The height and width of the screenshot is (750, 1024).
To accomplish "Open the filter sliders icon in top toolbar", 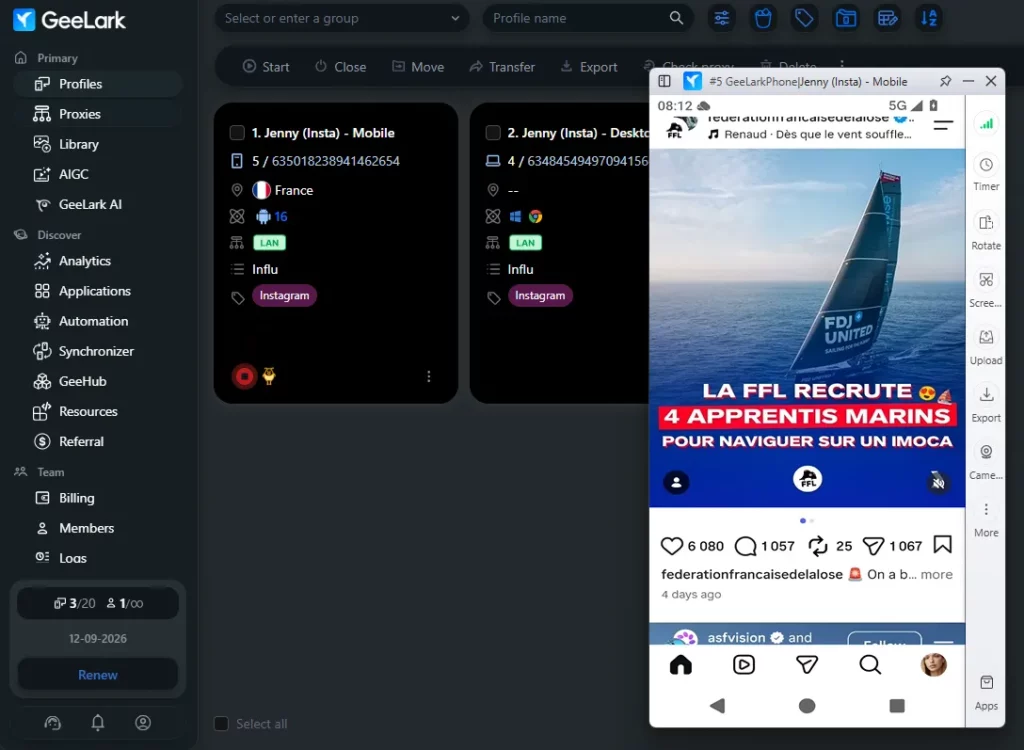I will click(722, 18).
